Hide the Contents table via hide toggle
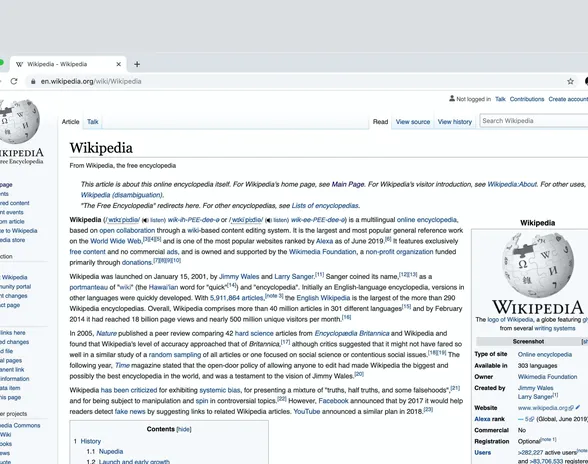Image resolution: width=588 pixels, height=464 pixels. (x=184, y=429)
